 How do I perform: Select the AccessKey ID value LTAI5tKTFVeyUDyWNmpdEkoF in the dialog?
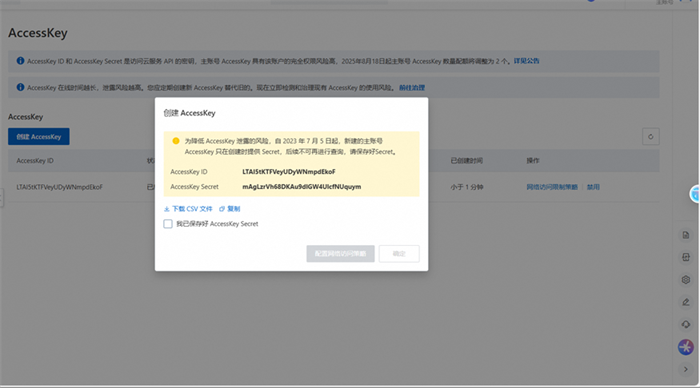[x=289, y=171]
